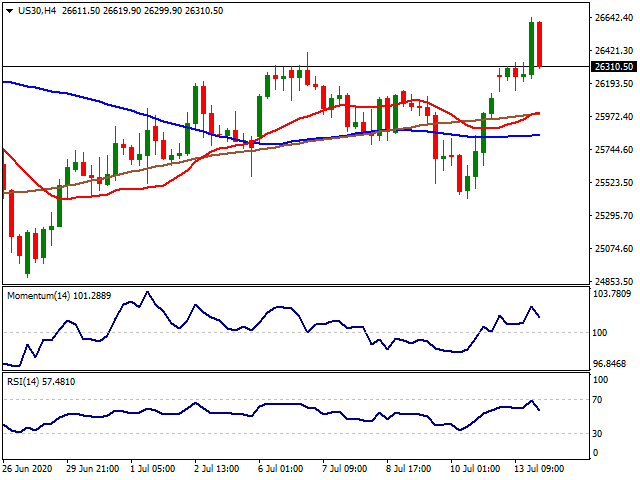The height and width of the screenshot is (480, 640).
Task: Click price scale value 26193.50
Action: (614, 84)
